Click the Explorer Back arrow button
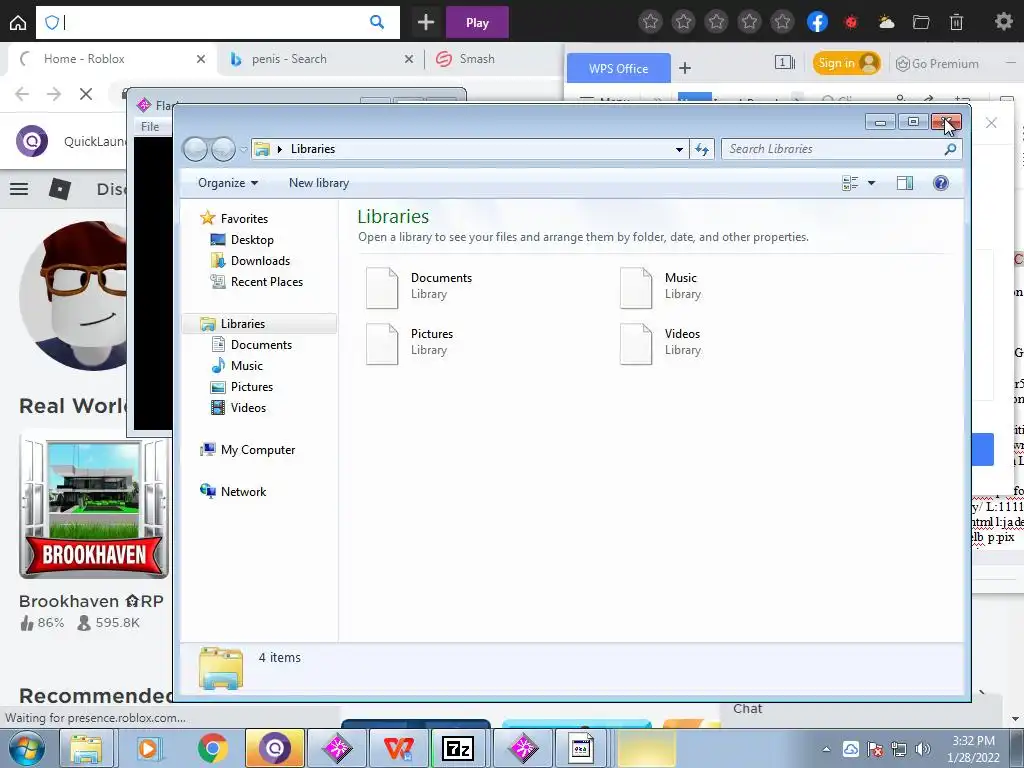This screenshot has height=768, width=1024. (x=195, y=149)
